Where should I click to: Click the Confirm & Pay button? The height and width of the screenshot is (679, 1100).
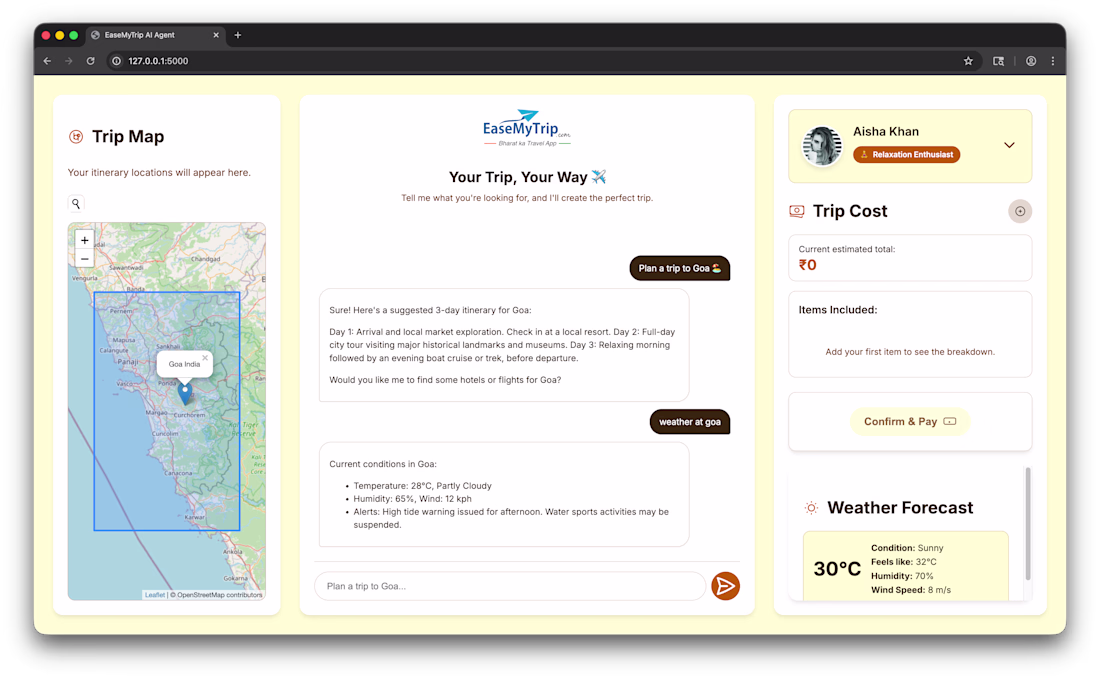[910, 422]
